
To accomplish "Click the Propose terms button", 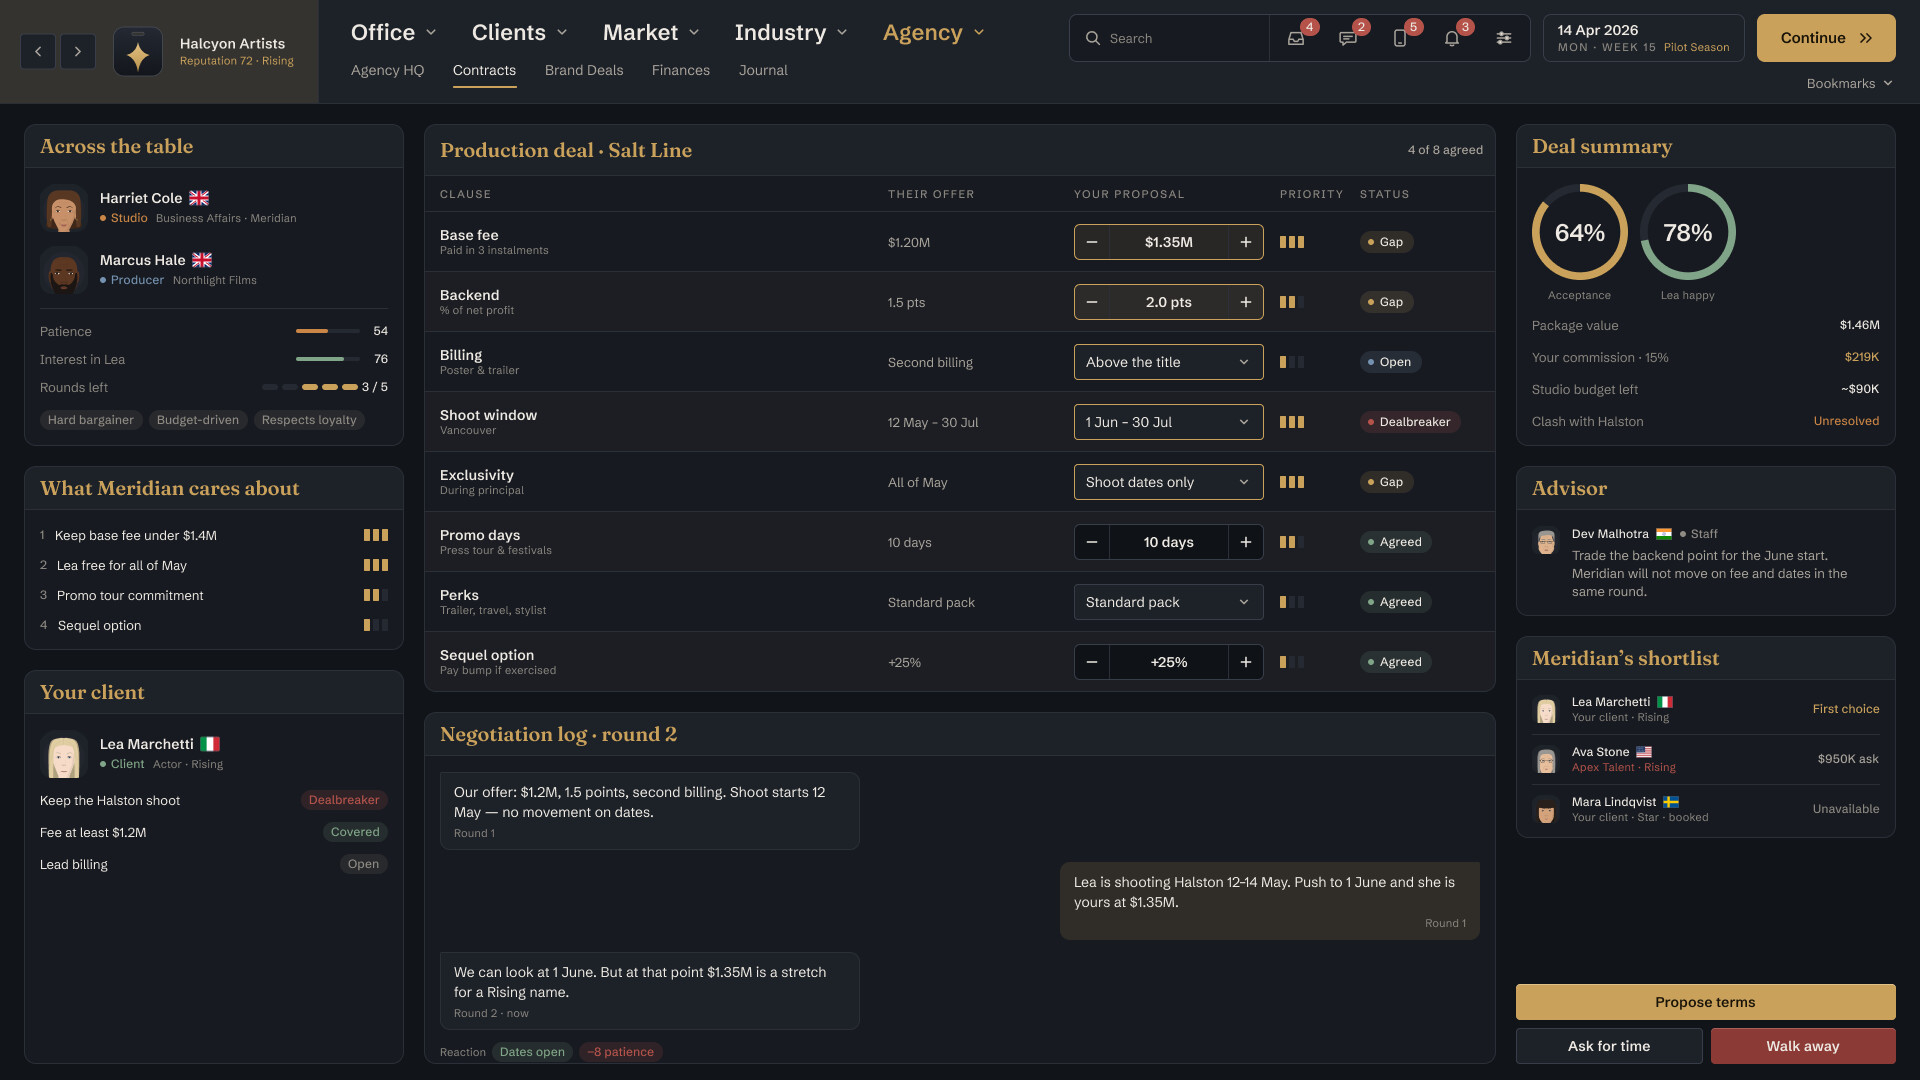I will click(1705, 1002).
